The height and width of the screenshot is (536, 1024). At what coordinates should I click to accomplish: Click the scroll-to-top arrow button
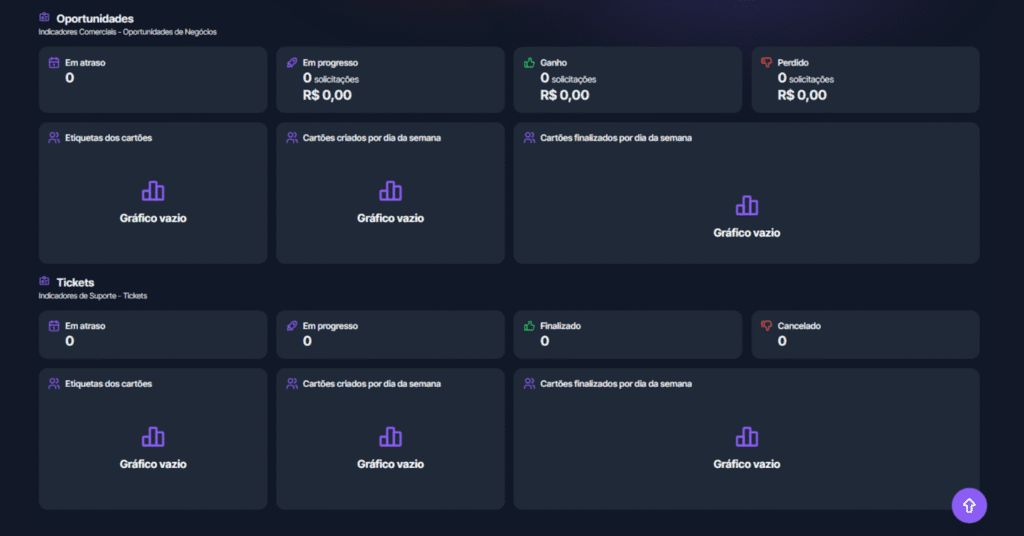tap(968, 505)
